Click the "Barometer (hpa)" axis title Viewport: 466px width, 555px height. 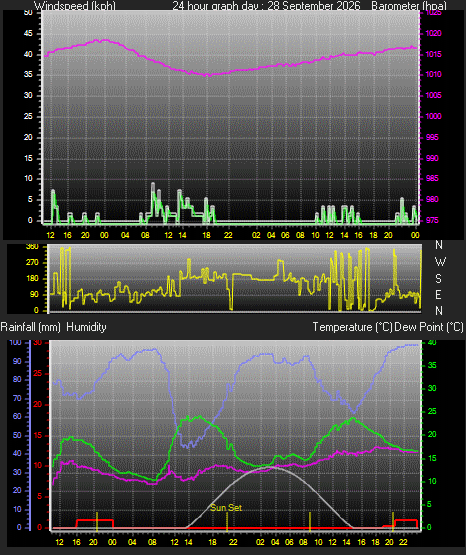click(409, 6)
